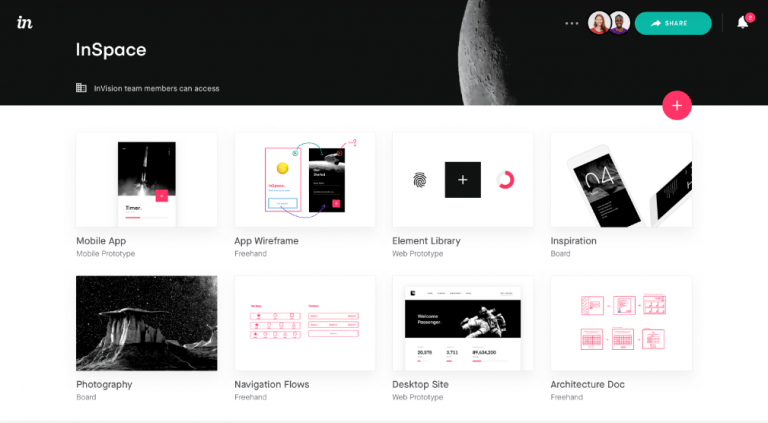The height and width of the screenshot is (423, 768).
Task: Click the InVision logo icon
Action: pos(24,23)
